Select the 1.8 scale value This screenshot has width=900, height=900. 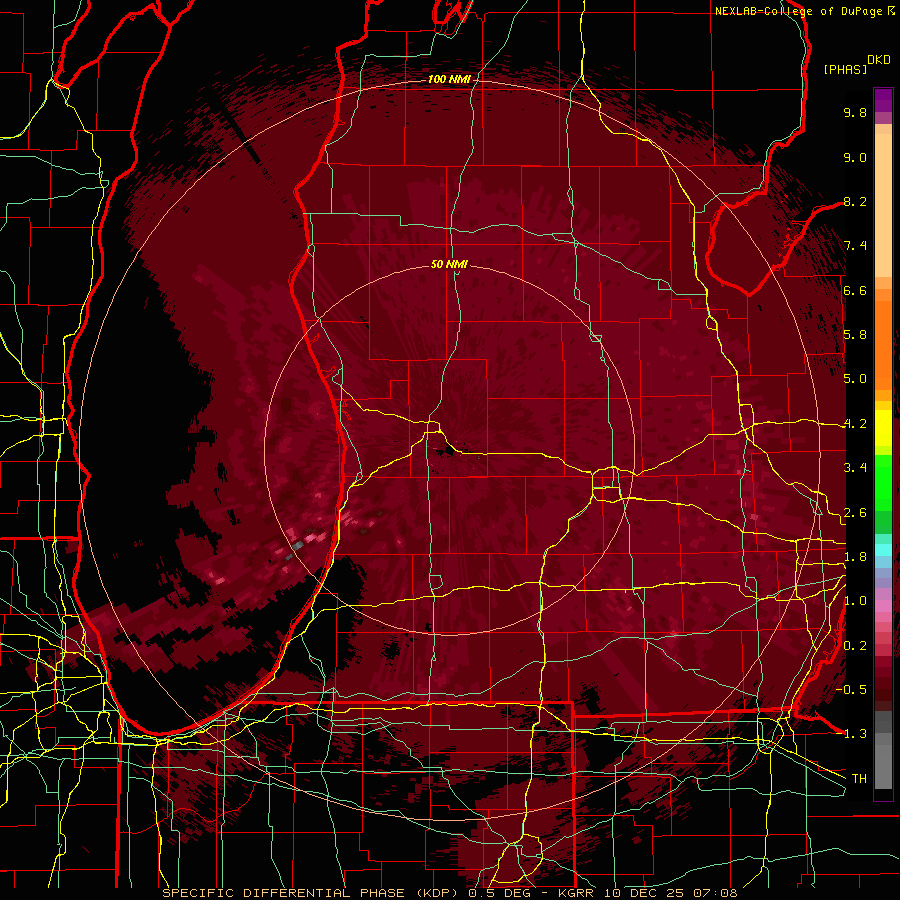[x=855, y=557]
